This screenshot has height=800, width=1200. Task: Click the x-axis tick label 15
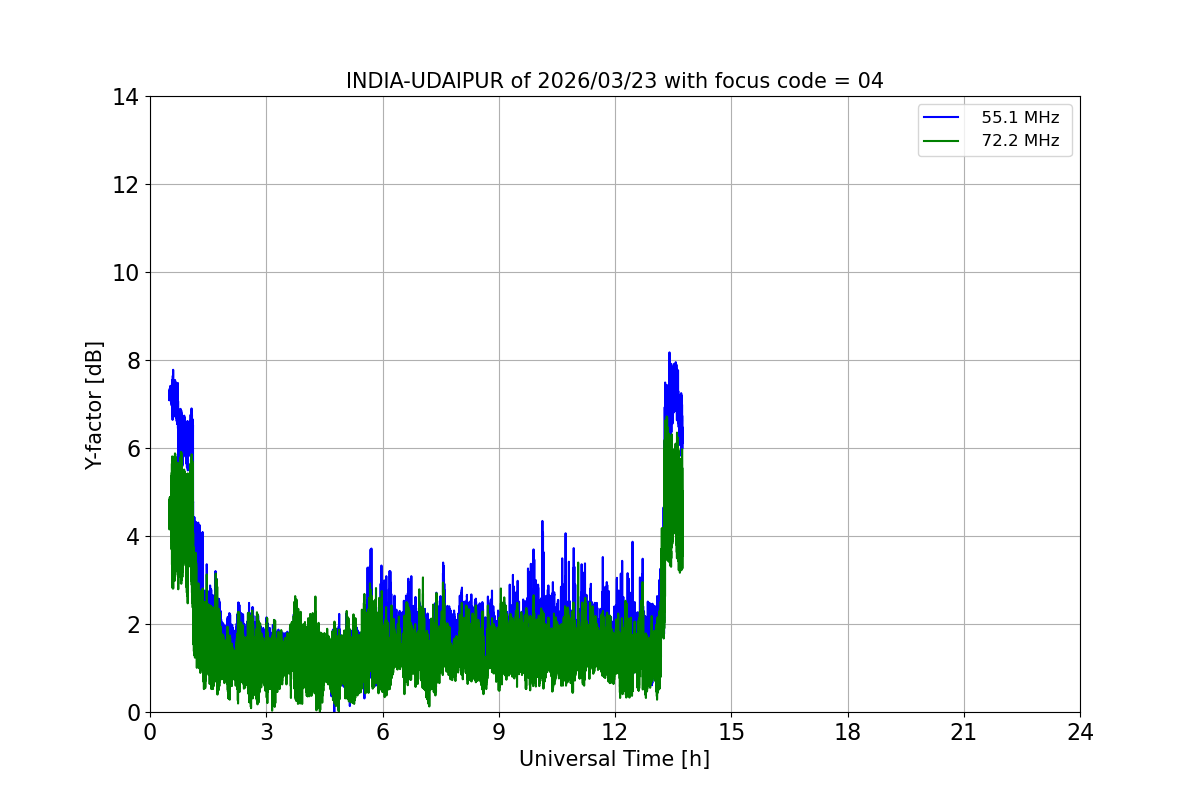(x=731, y=732)
